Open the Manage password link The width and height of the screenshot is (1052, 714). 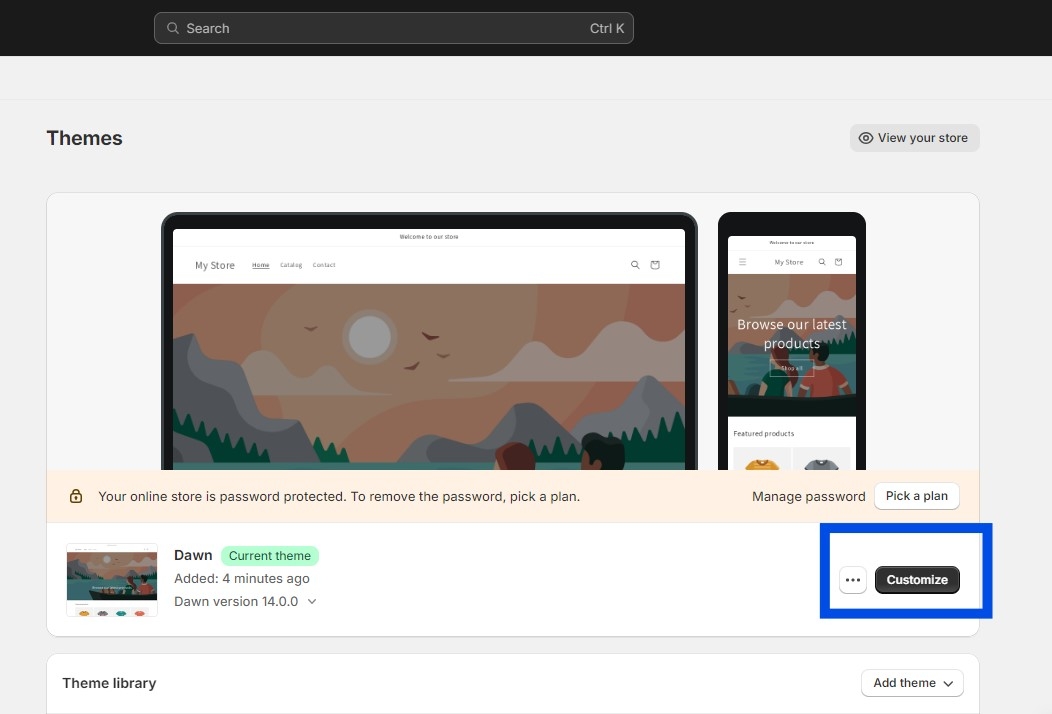point(808,497)
